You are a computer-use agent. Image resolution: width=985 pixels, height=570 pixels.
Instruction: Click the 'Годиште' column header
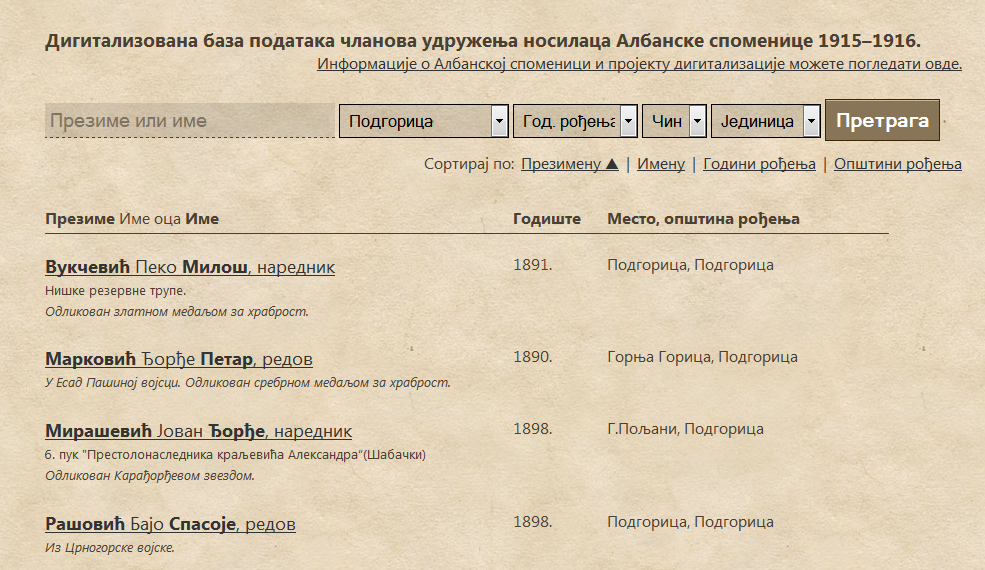547,219
